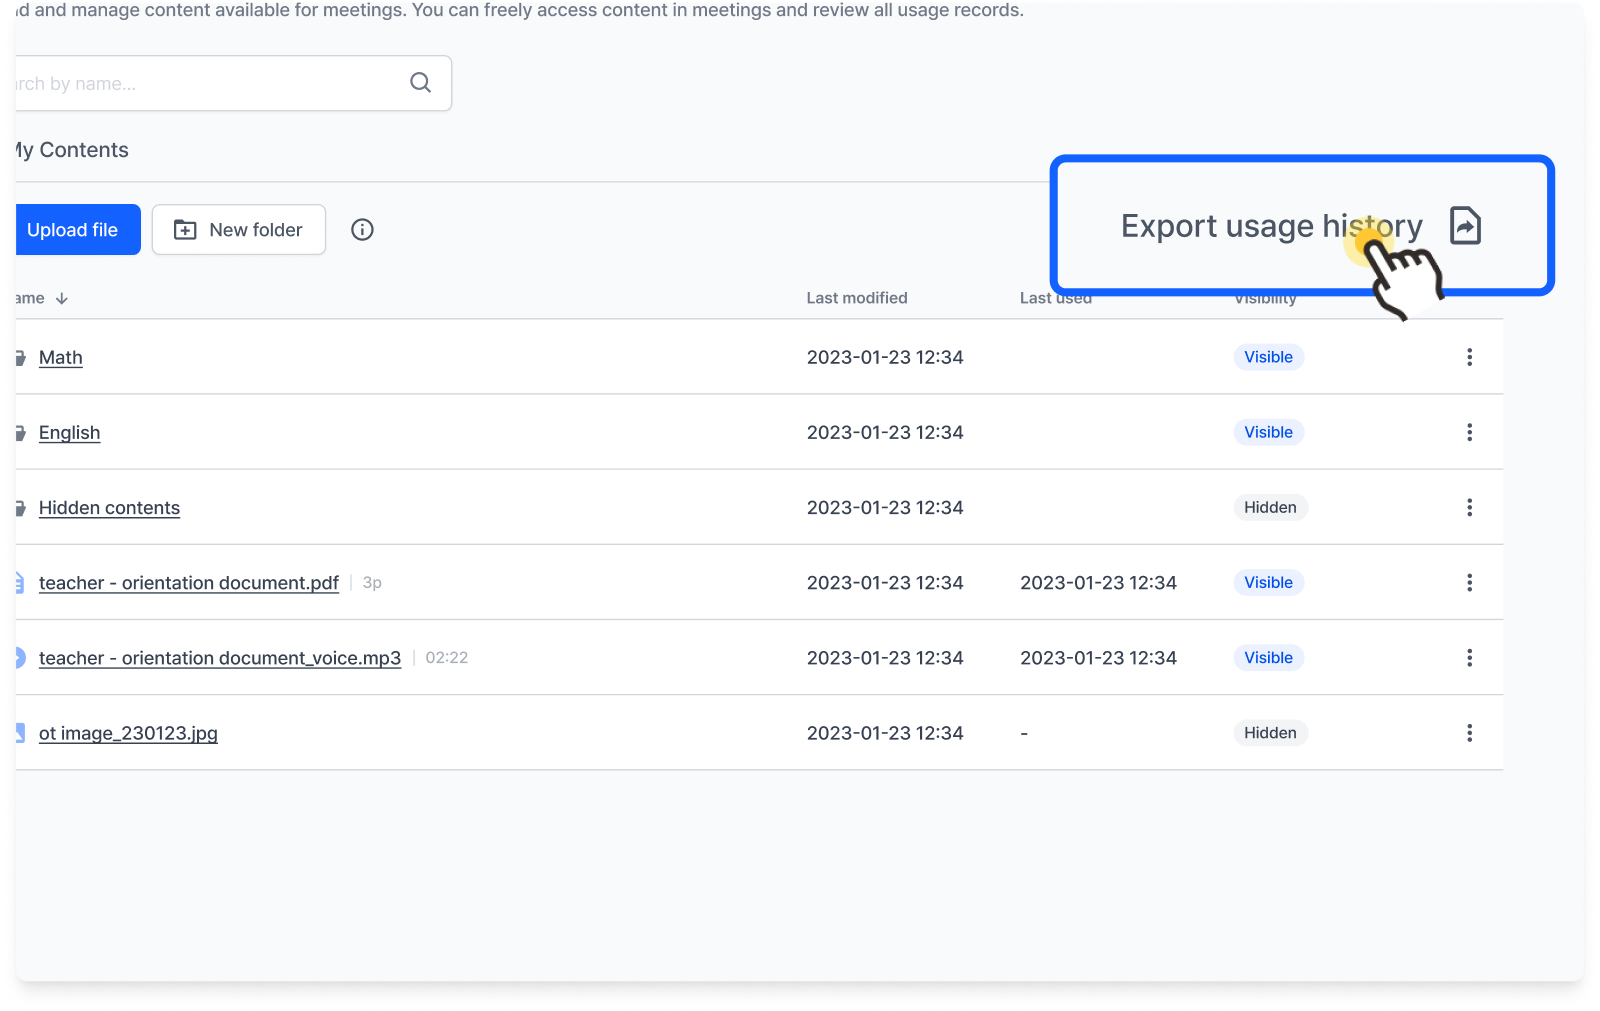
Task: Open more options for ot image_230123.jpg row
Action: (x=1469, y=733)
